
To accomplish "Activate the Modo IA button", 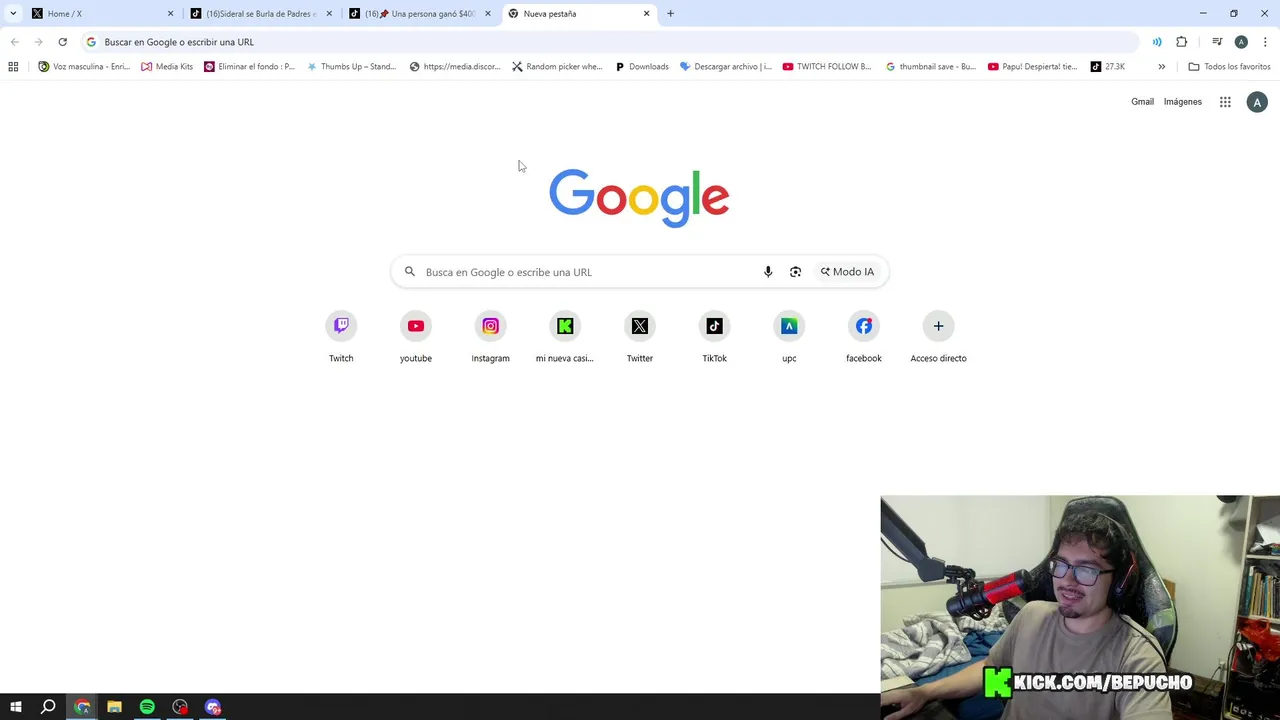I will 847,272.
